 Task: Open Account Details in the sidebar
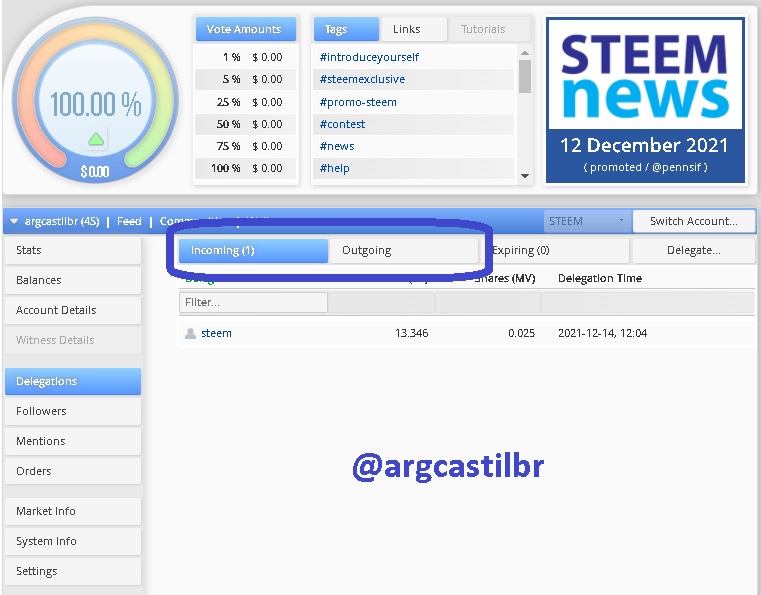pos(73,310)
